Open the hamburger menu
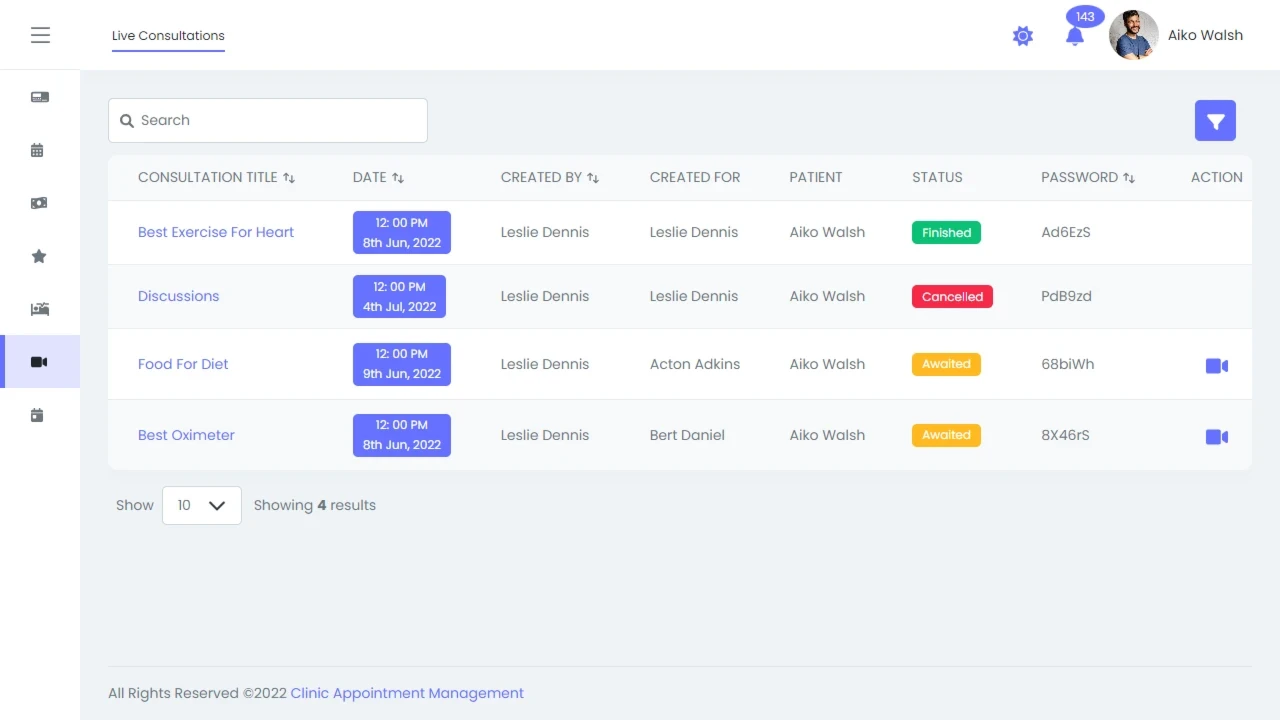The width and height of the screenshot is (1280, 720). tap(40, 36)
